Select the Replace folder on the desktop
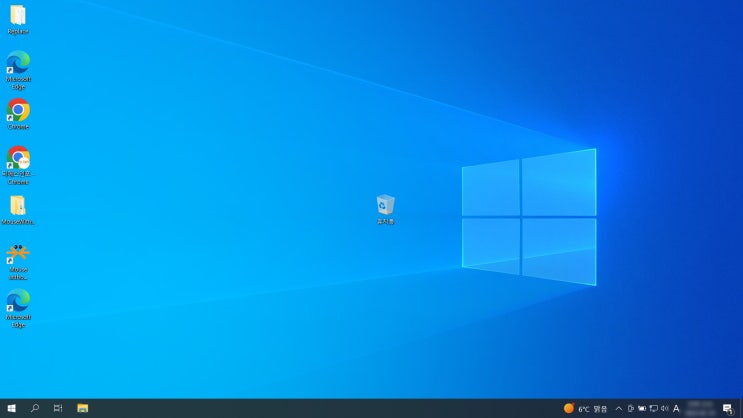This screenshot has width=743, height=418. (x=18, y=20)
